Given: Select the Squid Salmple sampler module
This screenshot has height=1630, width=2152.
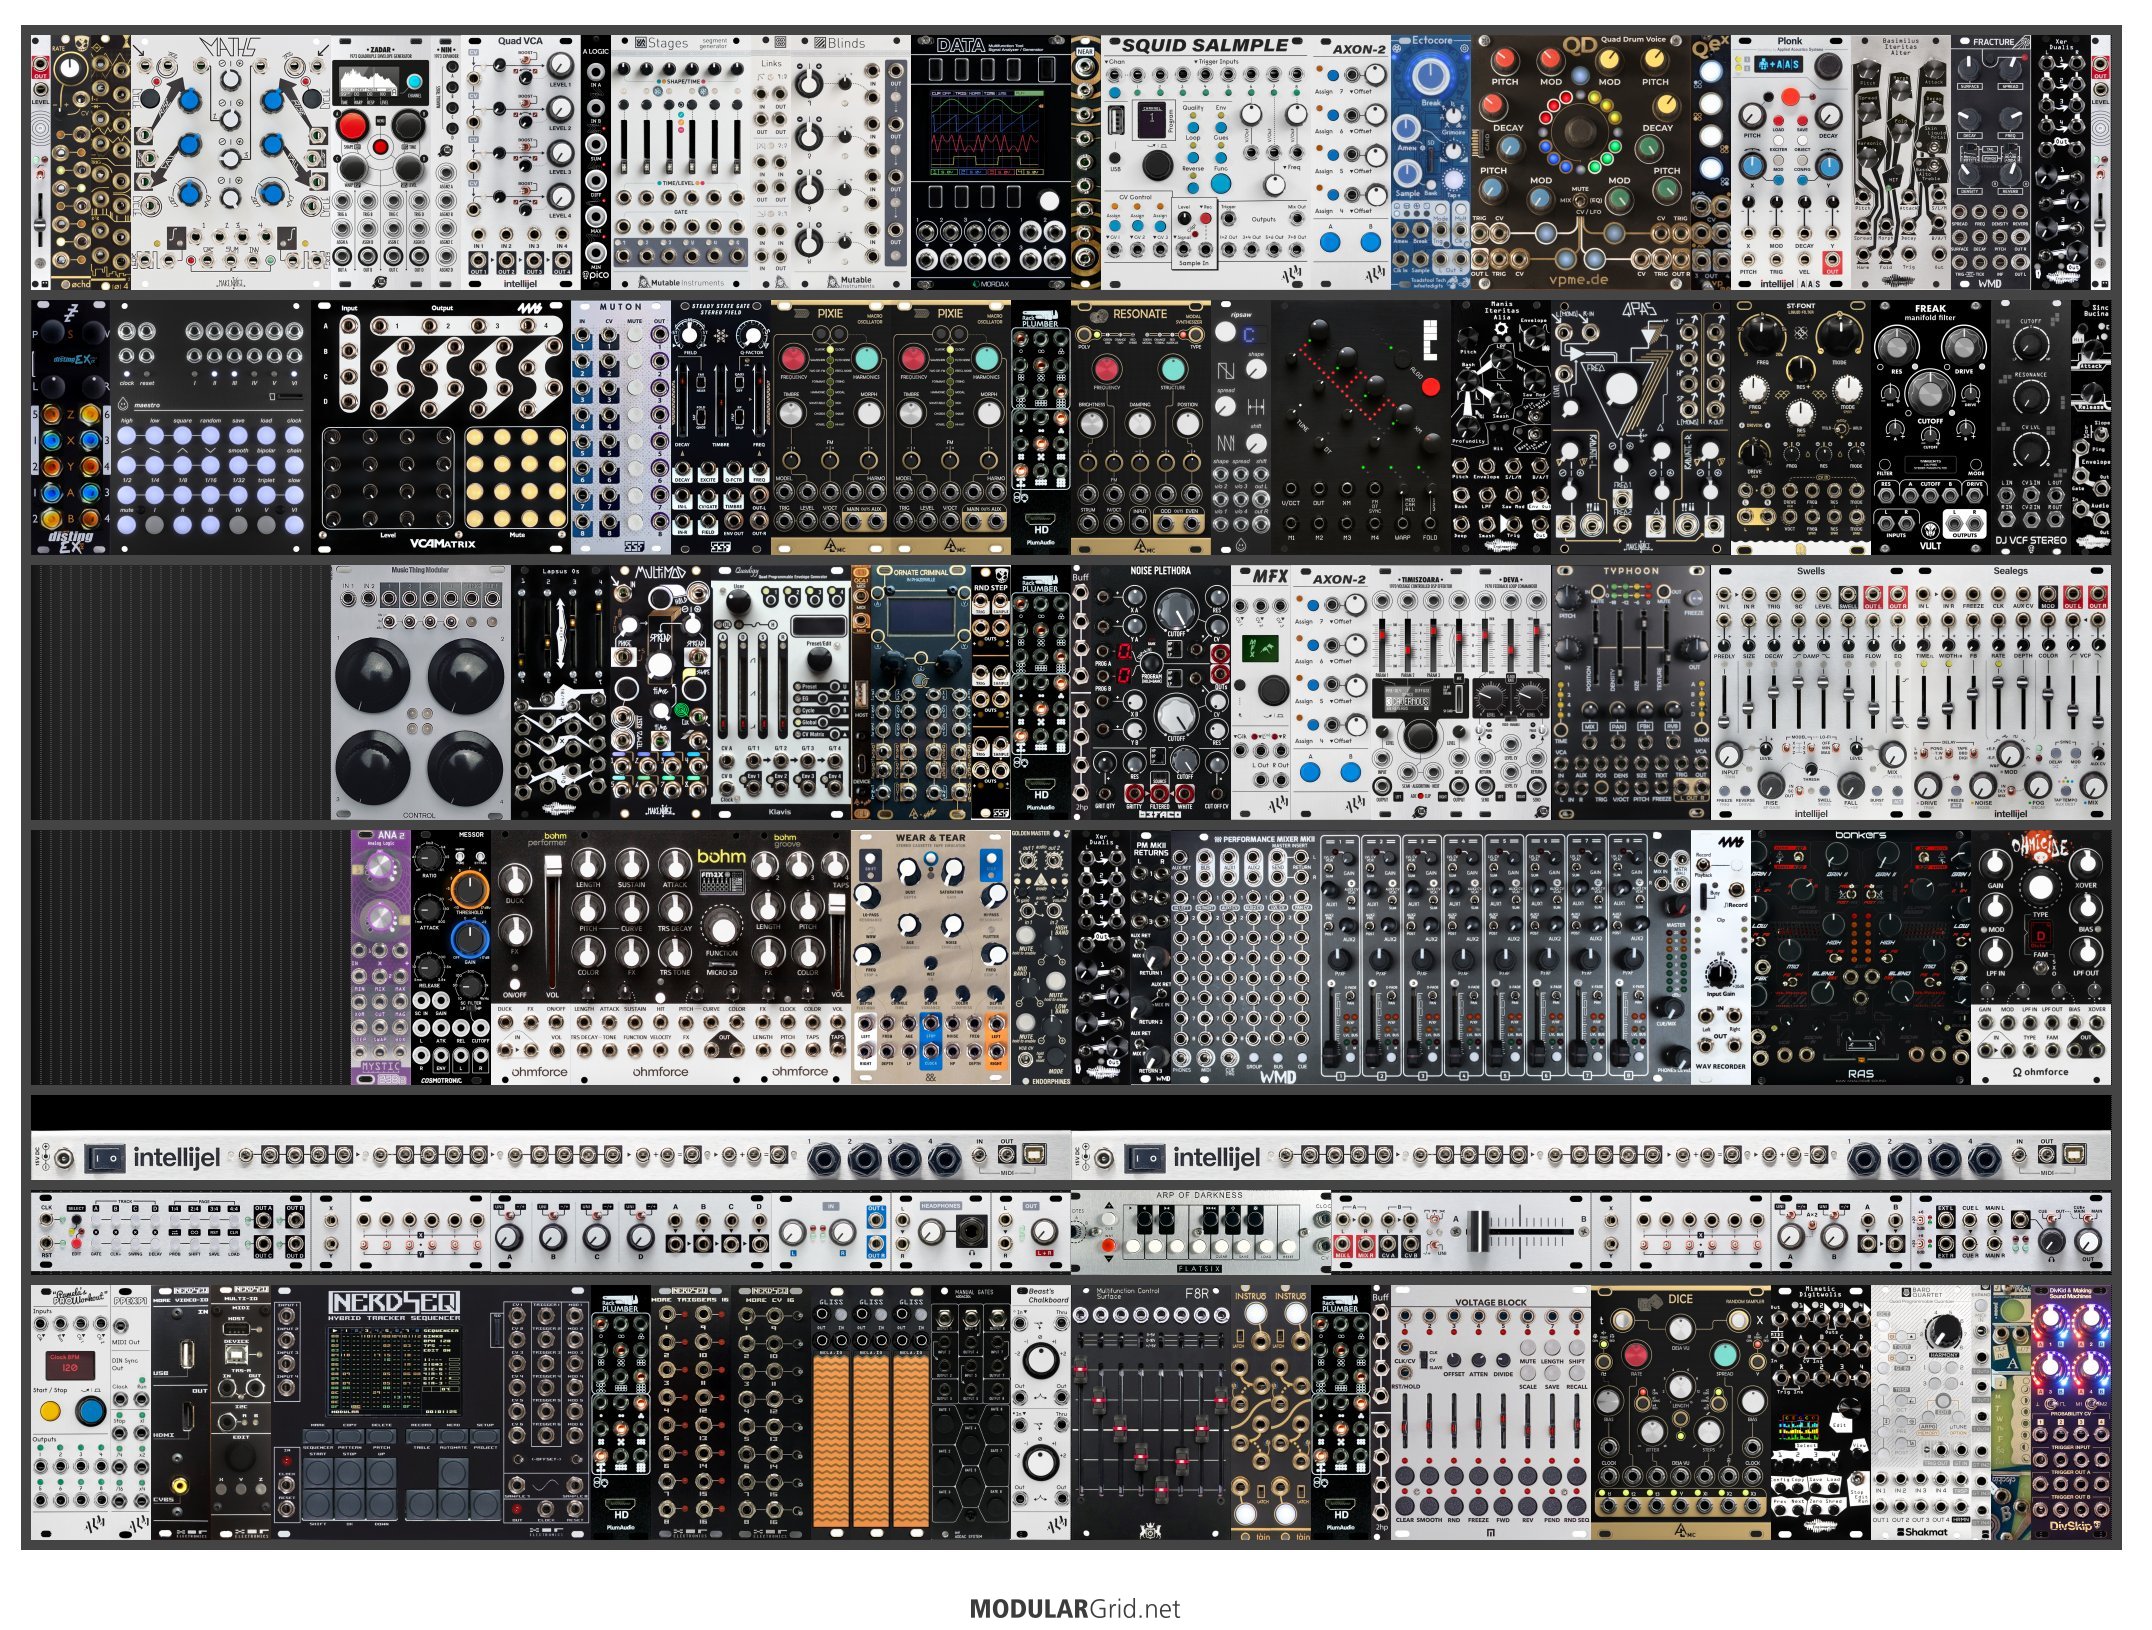Looking at the screenshot, I should pyautogui.click(x=1205, y=163).
